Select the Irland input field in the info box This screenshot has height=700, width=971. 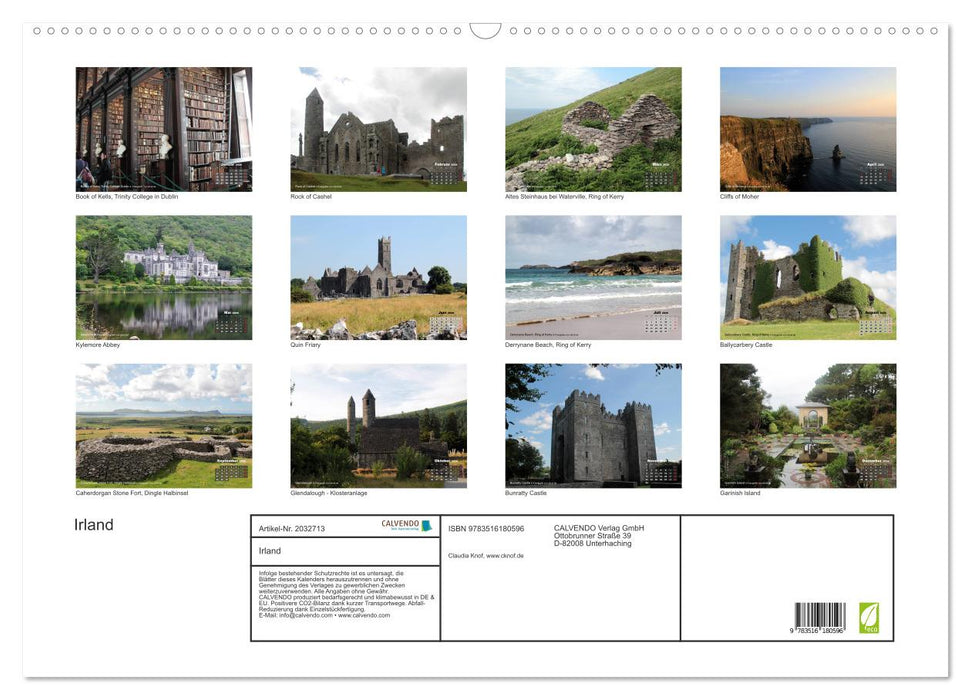coord(344,551)
